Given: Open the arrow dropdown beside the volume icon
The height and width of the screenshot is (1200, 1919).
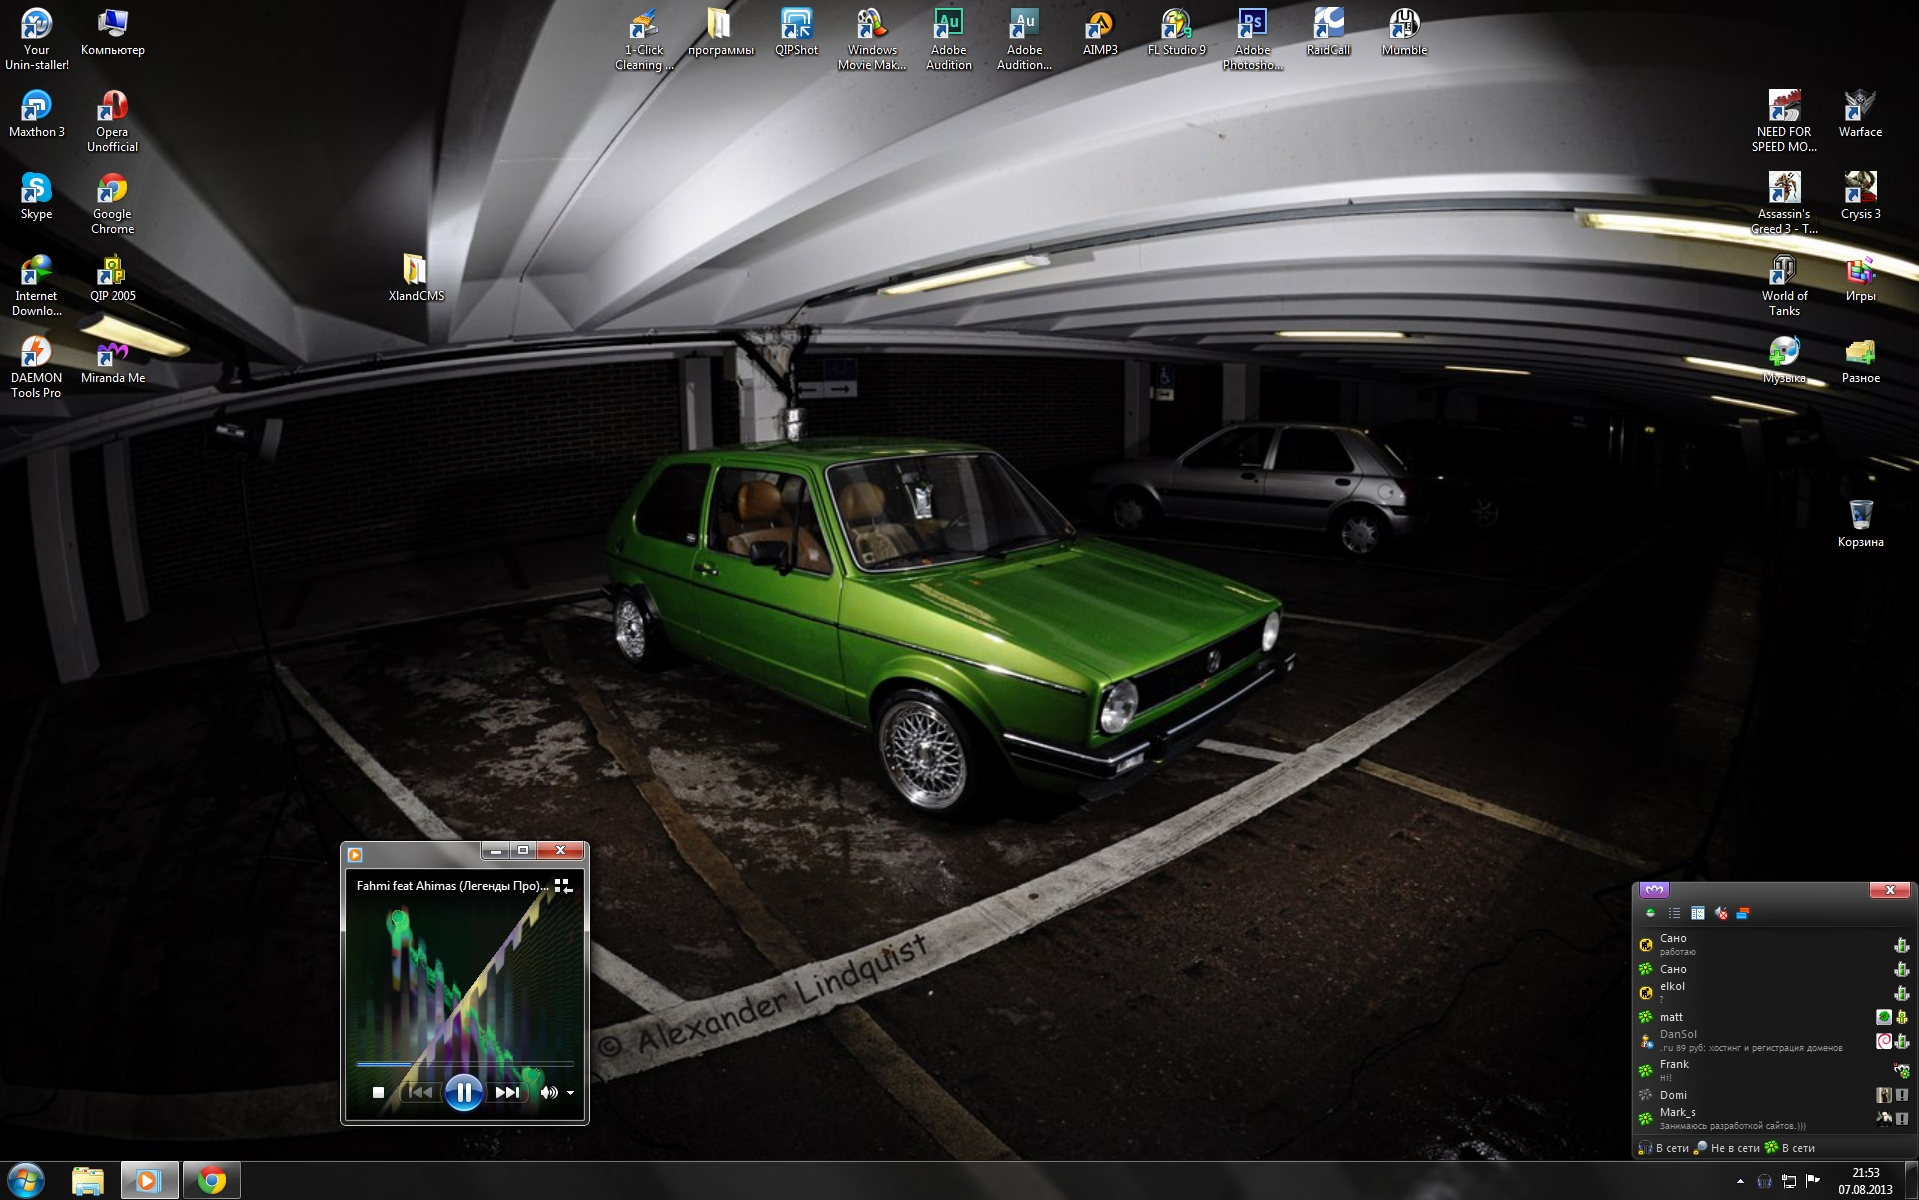Looking at the screenshot, I should [x=570, y=1093].
